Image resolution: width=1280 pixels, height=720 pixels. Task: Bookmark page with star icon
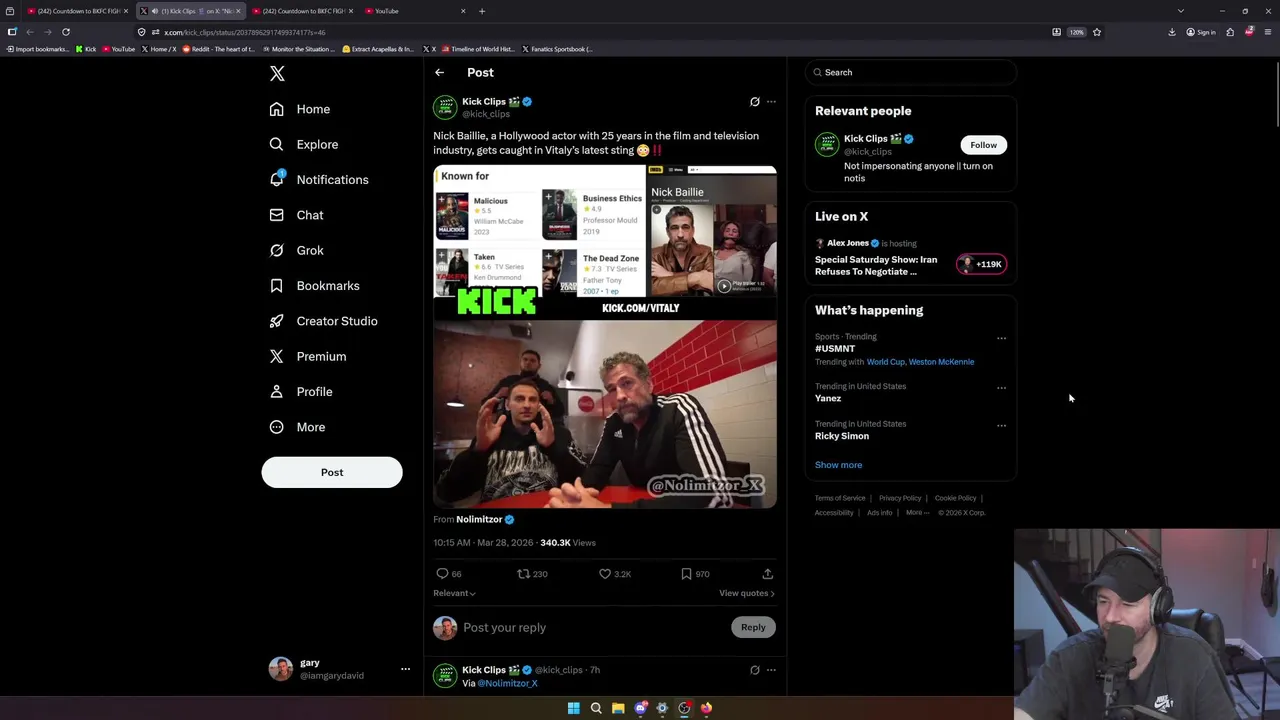point(1097,32)
